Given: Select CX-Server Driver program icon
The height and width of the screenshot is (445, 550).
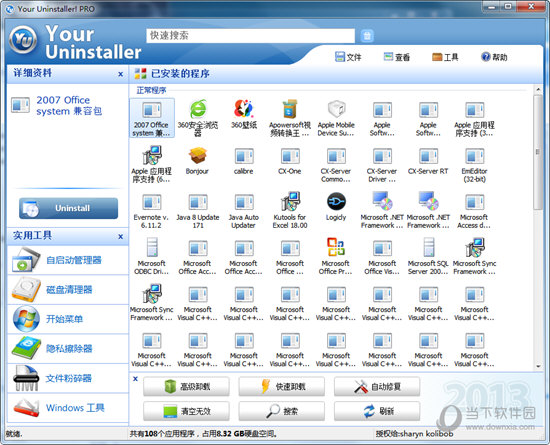Looking at the screenshot, I should point(382,164).
